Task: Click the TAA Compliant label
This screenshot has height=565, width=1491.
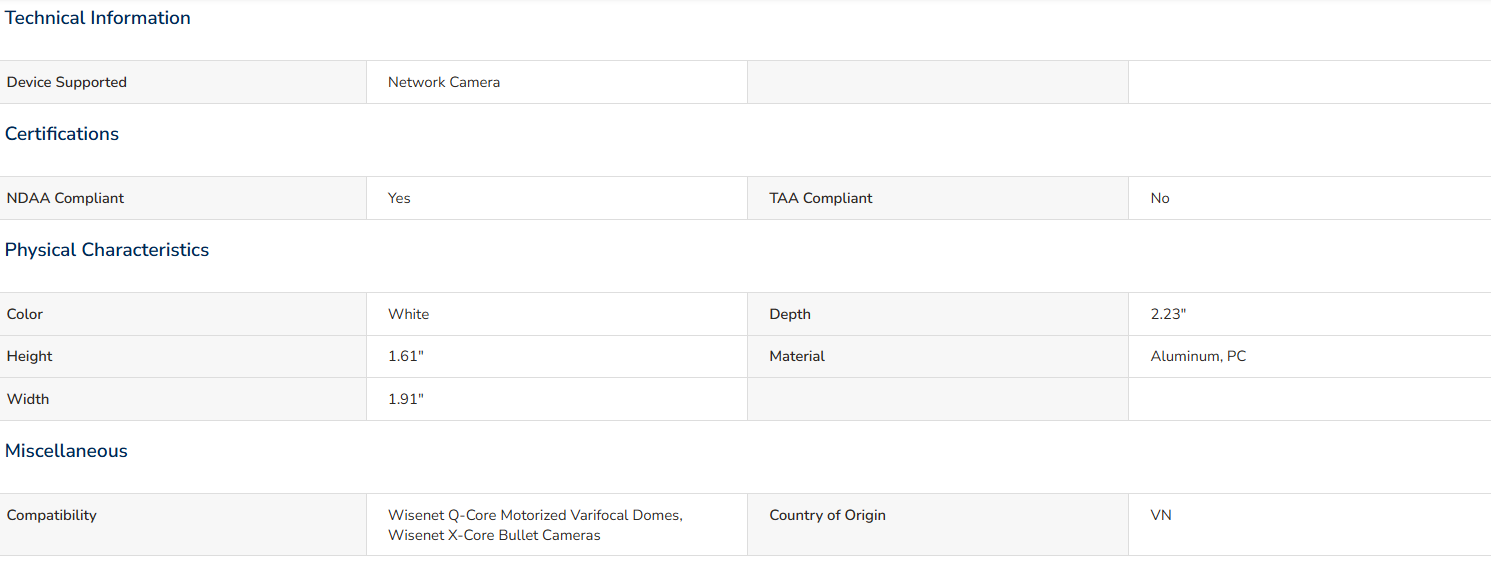Action: [821, 198]
